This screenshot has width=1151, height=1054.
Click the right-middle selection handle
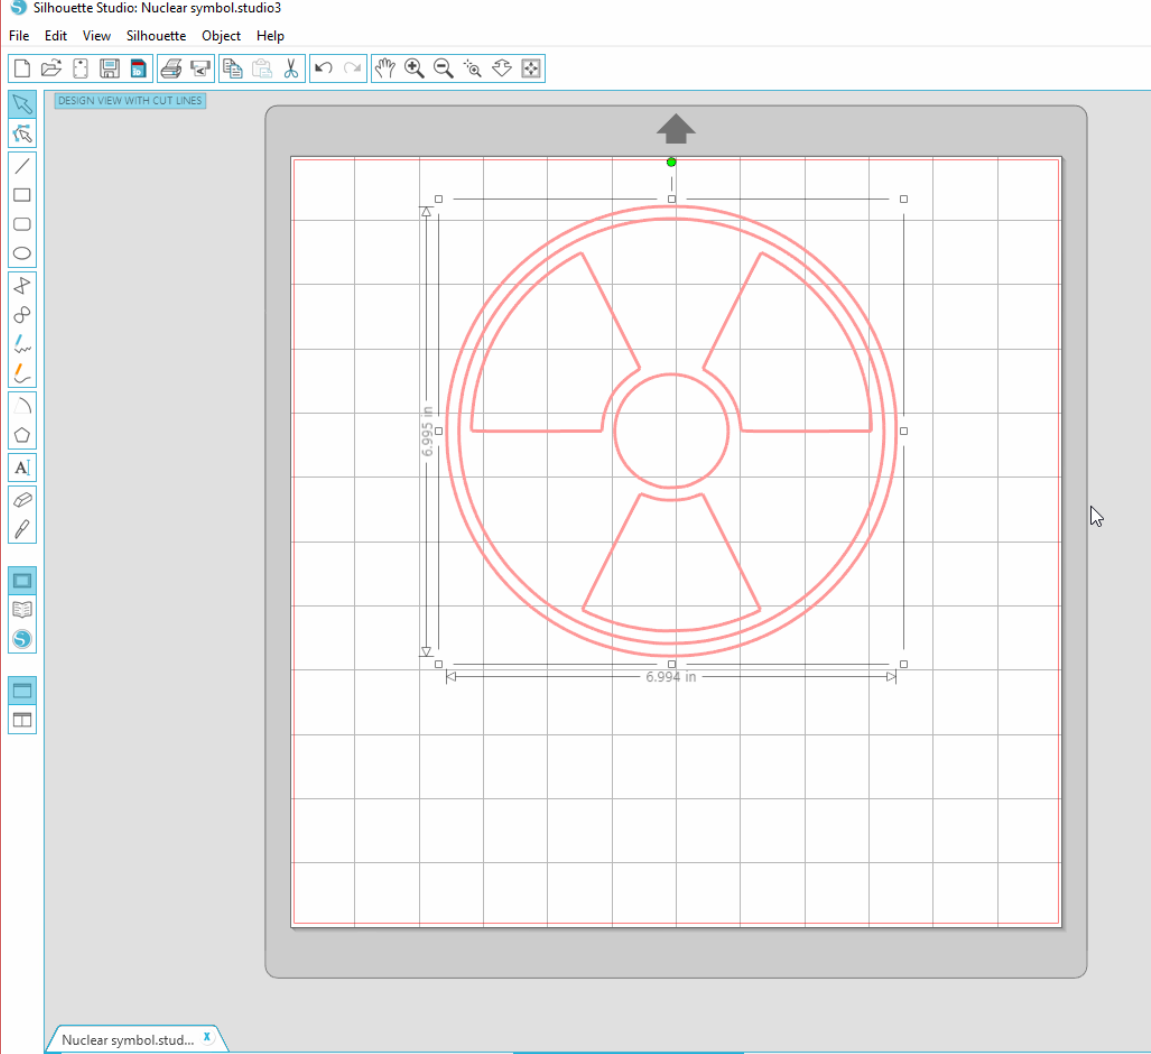pos(904,432)
